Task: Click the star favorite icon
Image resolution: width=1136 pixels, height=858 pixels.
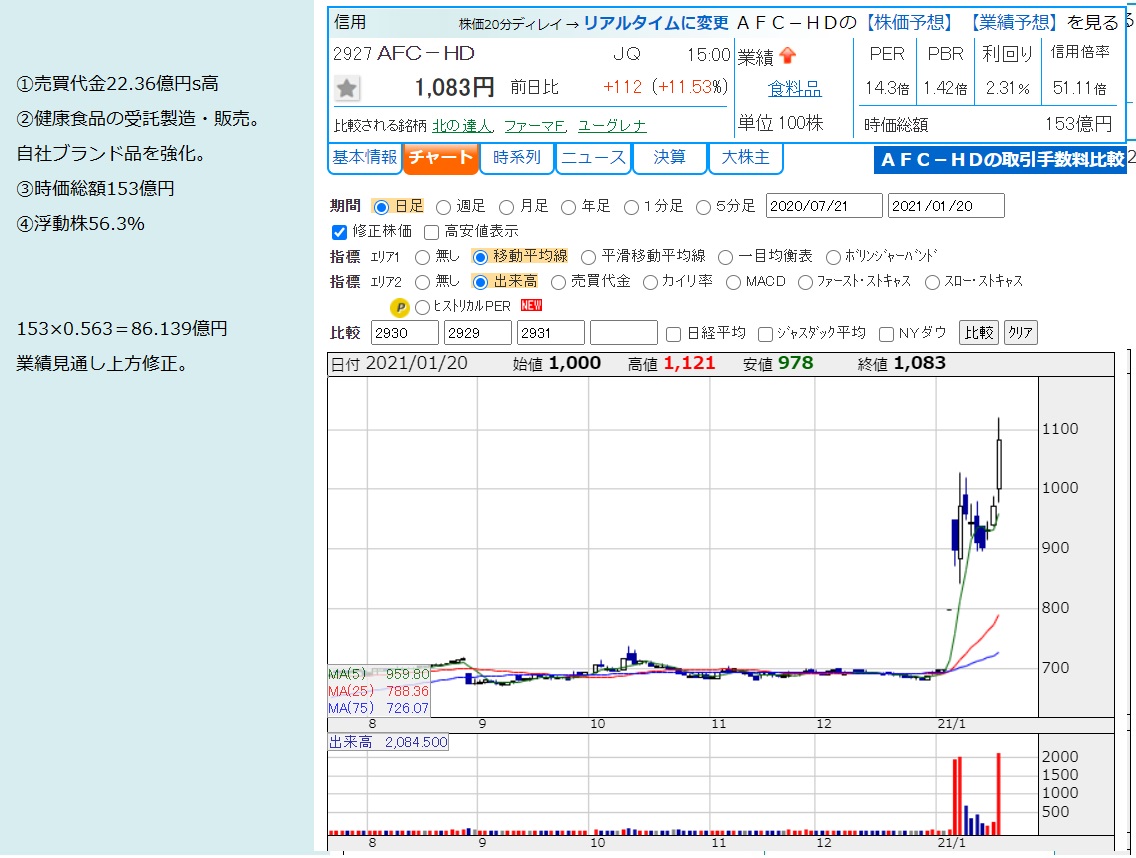Action: click(347, 88)
